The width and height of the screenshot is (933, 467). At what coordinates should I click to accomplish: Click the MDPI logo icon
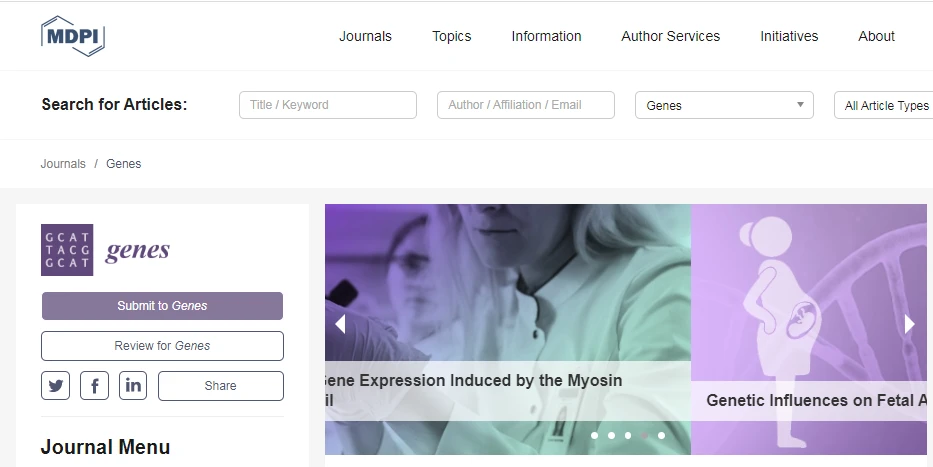(x=73, y=36)
